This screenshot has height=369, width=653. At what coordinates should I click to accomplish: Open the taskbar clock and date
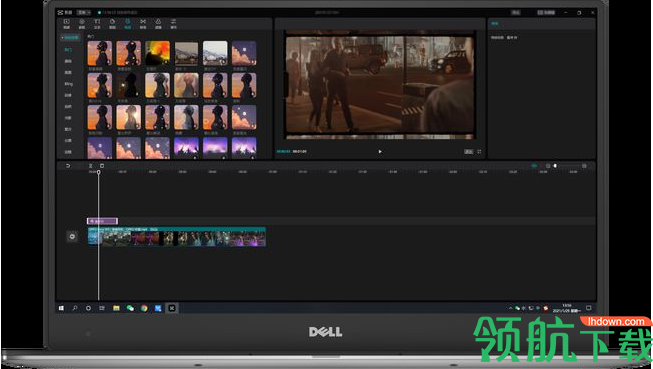pyautogui.click(x=566, y=308)
